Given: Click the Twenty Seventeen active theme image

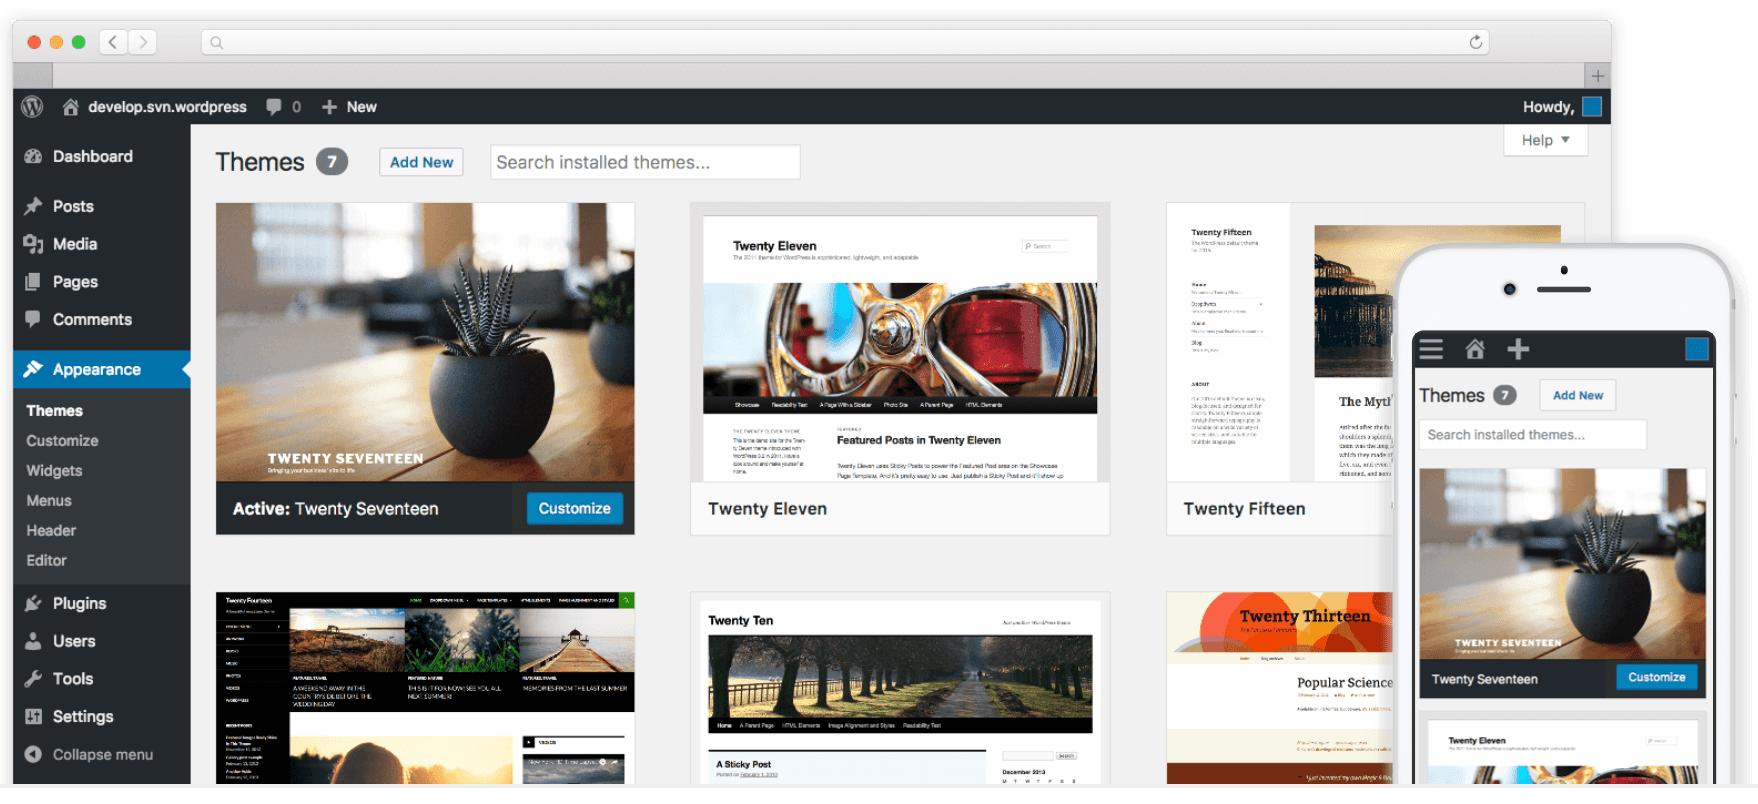Looking at the screenshot, I should tap(425, 343).
